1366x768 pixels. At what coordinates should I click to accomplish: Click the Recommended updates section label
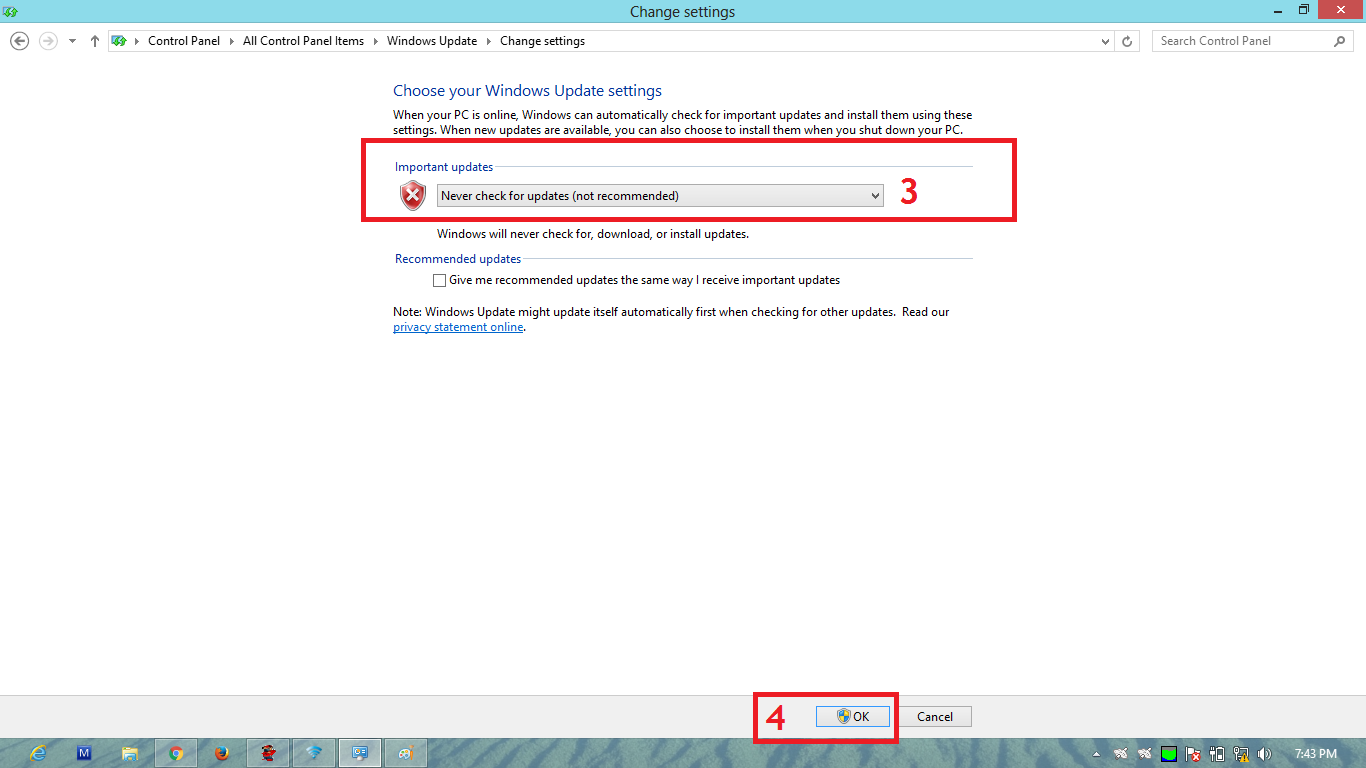pyautogui.click(x=458, y=259)
